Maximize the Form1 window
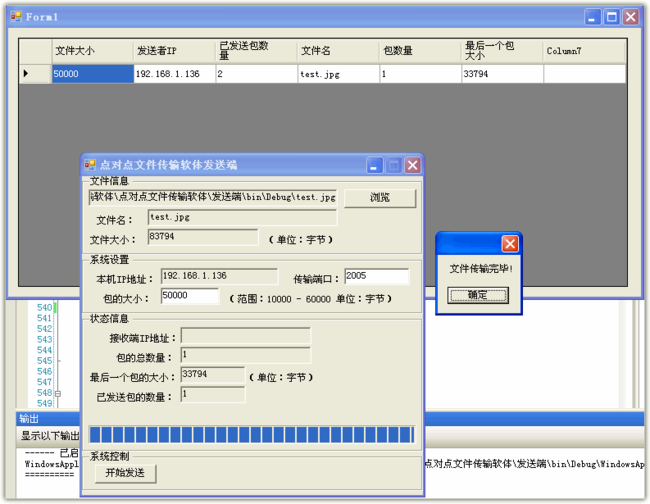650x504 pixels. (611, 17)
